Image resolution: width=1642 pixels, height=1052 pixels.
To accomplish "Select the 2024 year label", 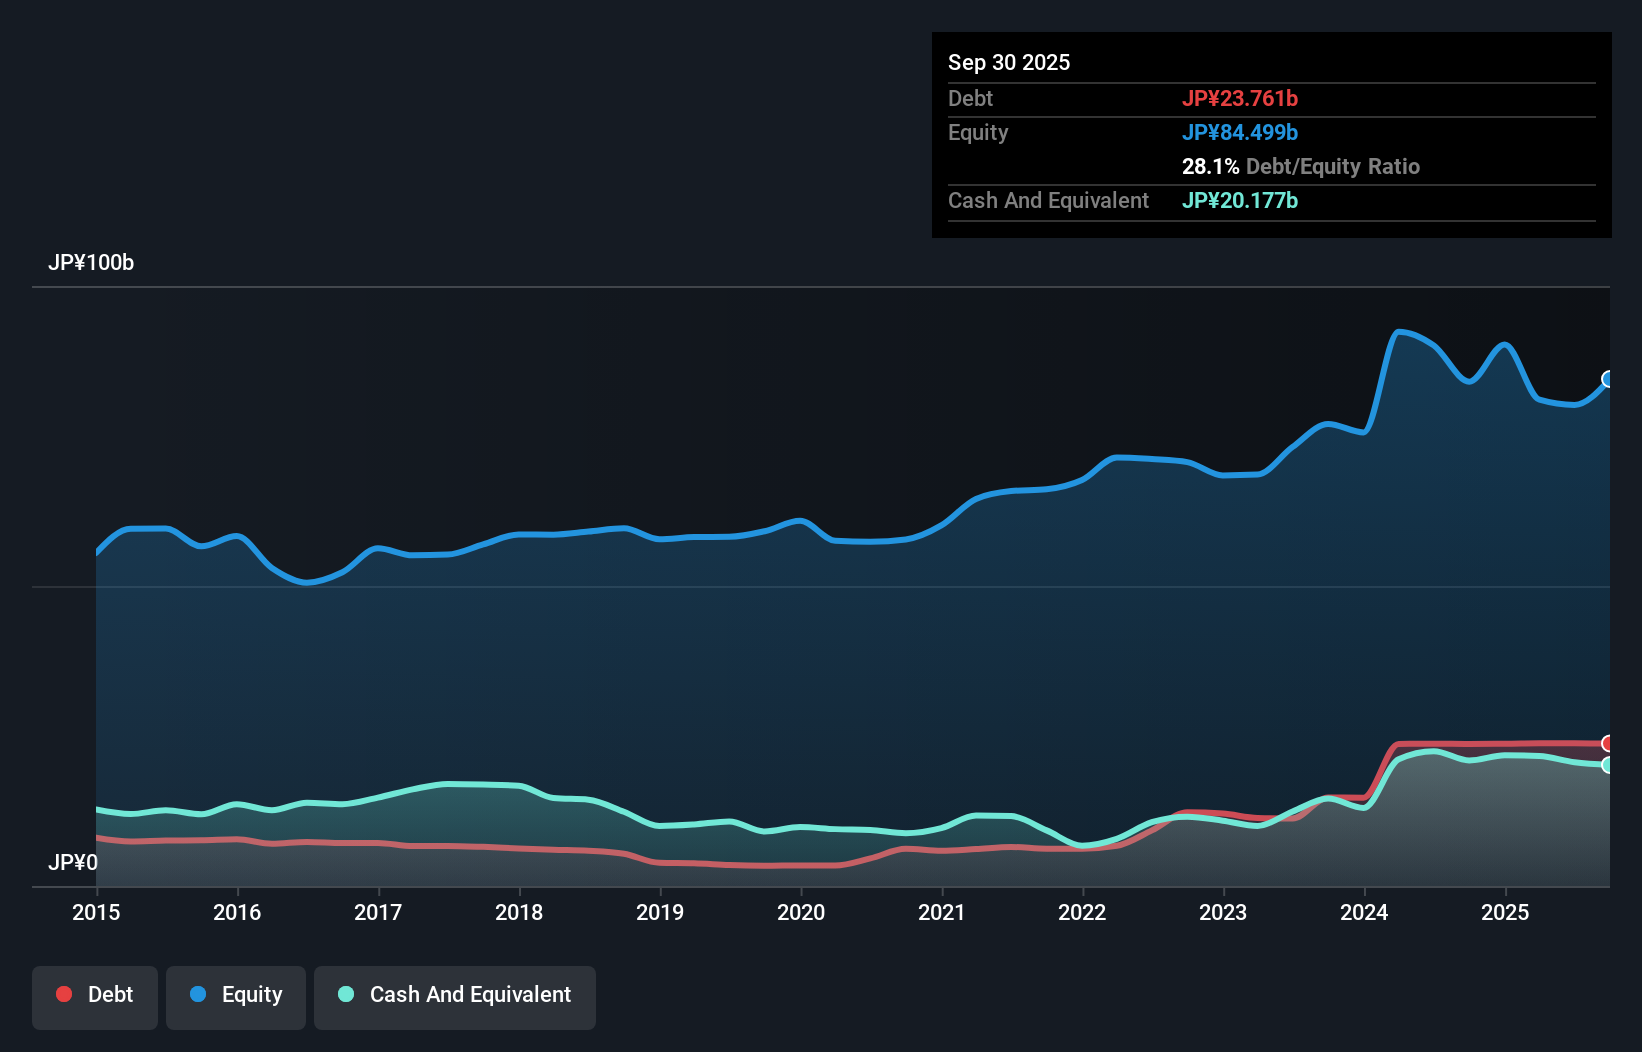I will (1364, 913).
